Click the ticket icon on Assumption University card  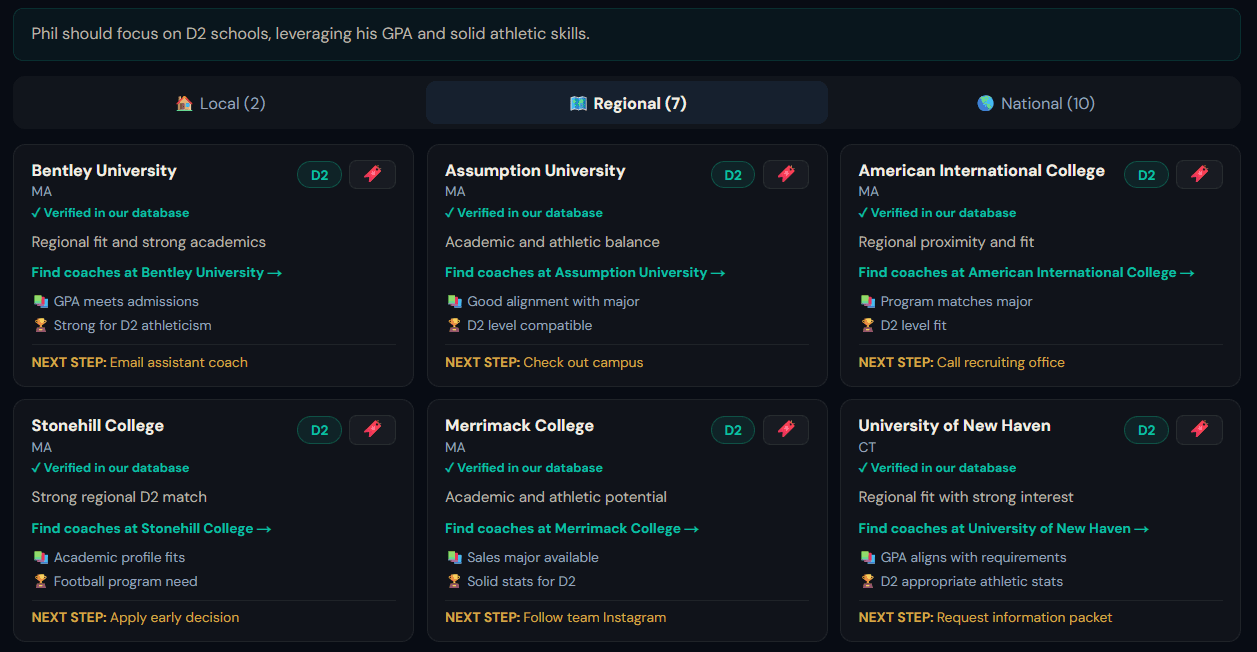click(x=786, y=174)
